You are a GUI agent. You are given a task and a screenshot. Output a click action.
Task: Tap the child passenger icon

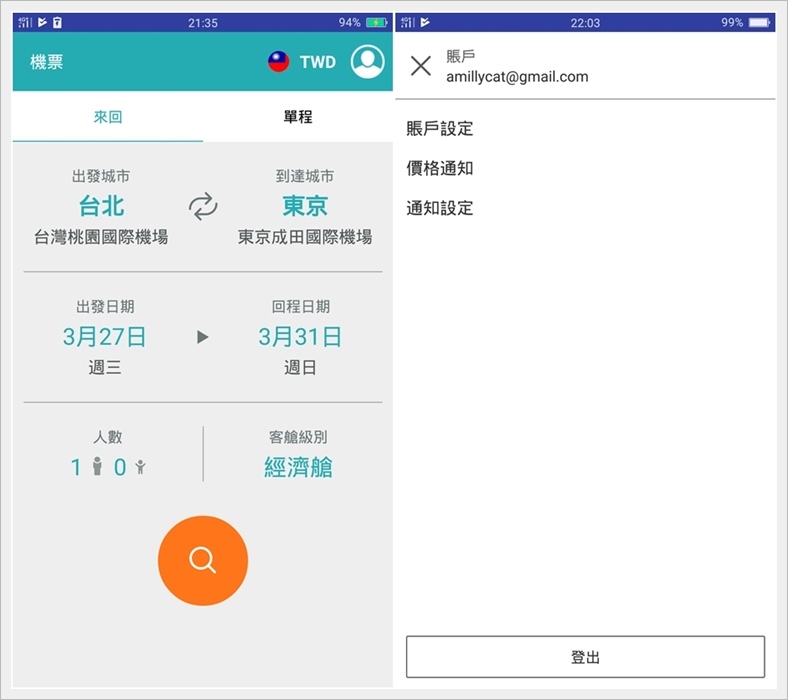[x=140, y=467]
